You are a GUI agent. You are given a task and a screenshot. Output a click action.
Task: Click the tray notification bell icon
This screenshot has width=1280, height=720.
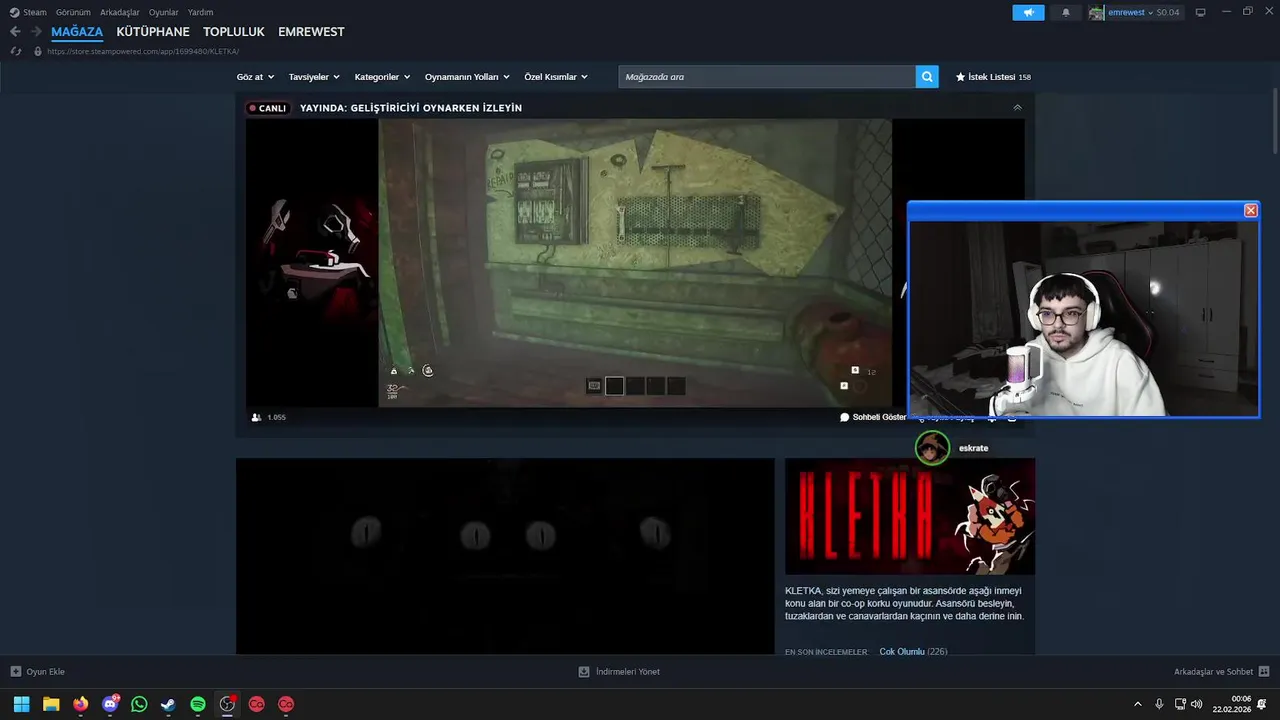[x=1262, y=704]
